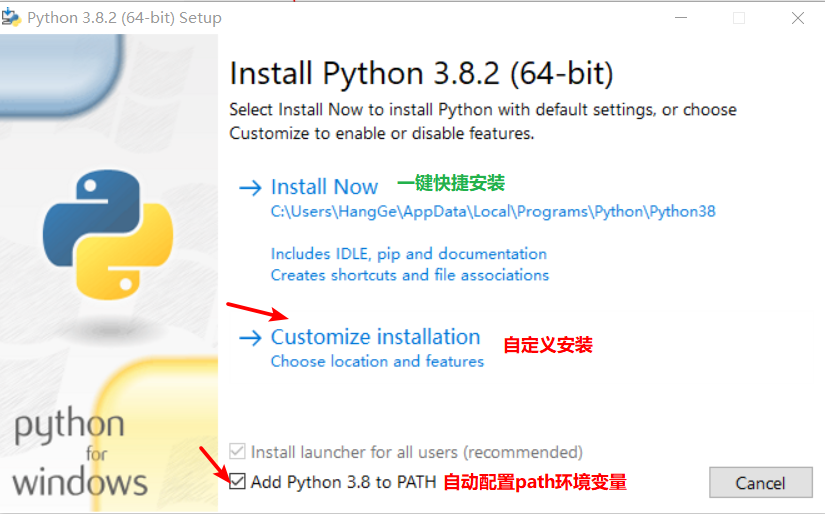Toggle the Add Python 3.8 to PATH checkbox

237,481
